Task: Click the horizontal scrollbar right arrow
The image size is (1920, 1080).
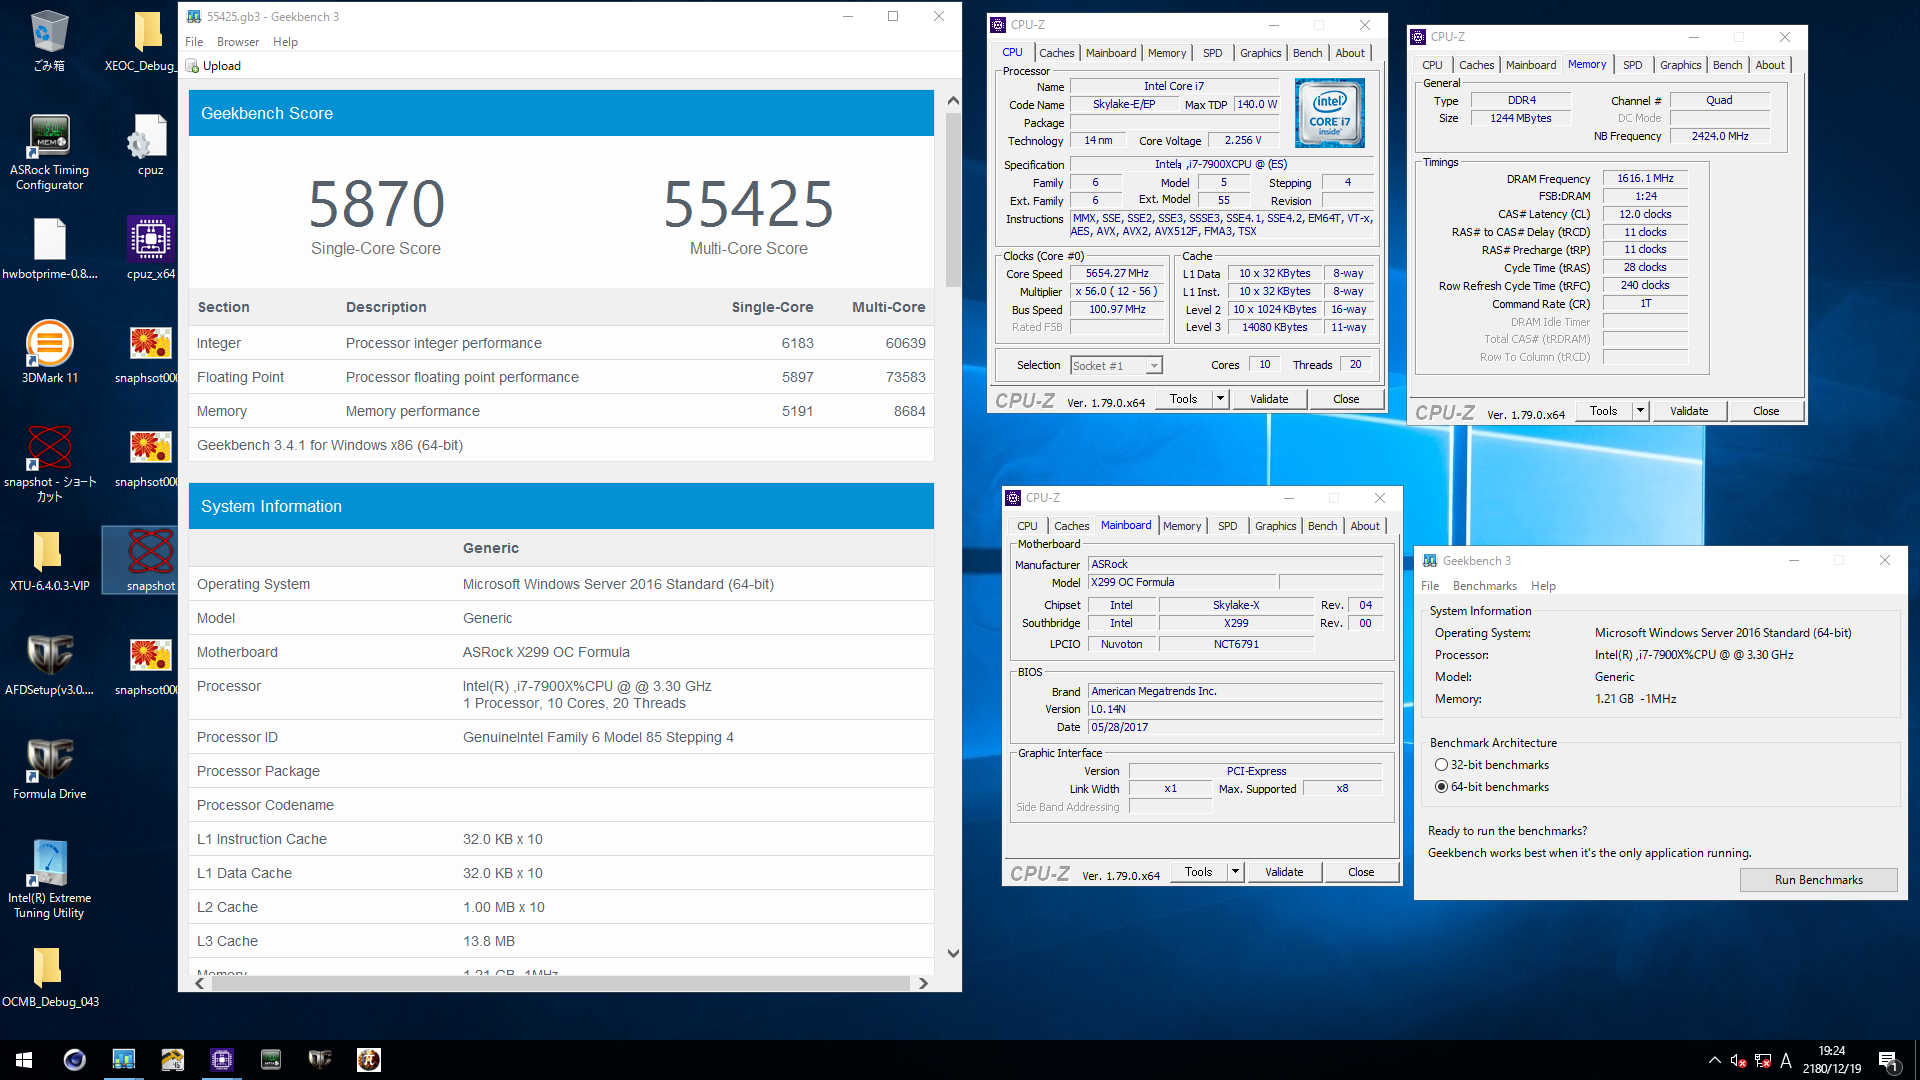Action: (x=923, y=984)
